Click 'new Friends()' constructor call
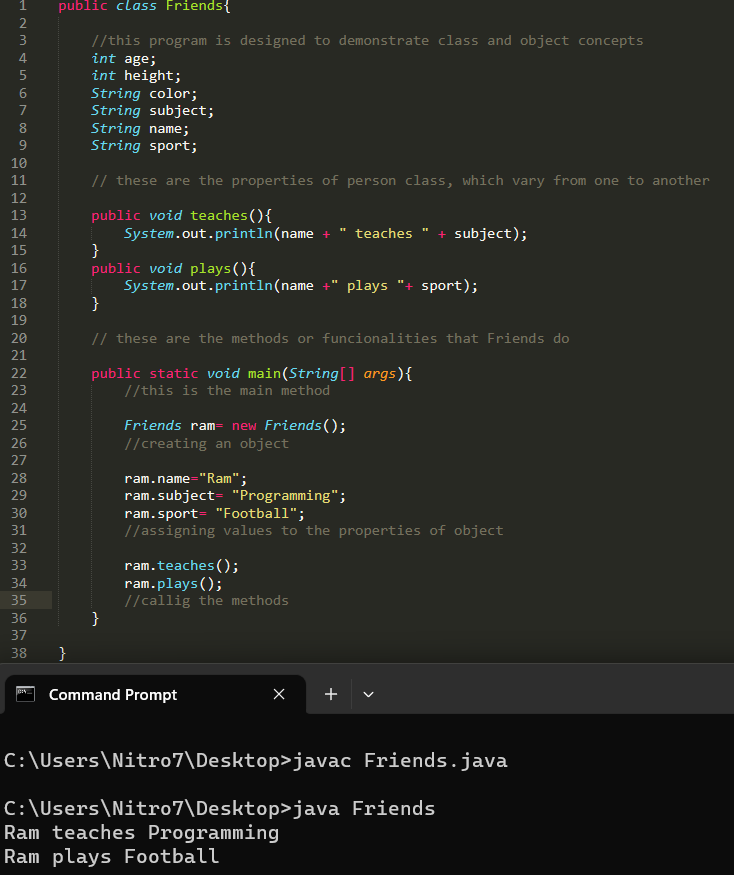This screenshot has height=875, width=734. coord(289,426)
